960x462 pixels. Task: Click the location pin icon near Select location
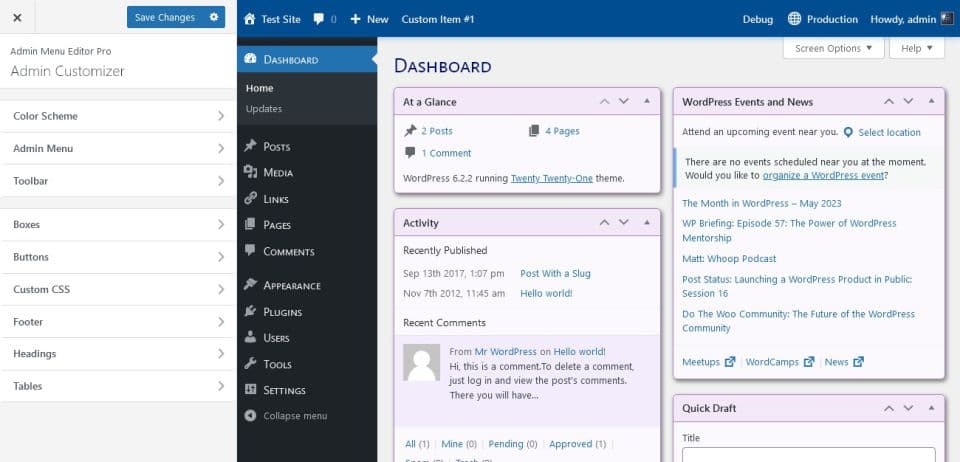(848, 132)
